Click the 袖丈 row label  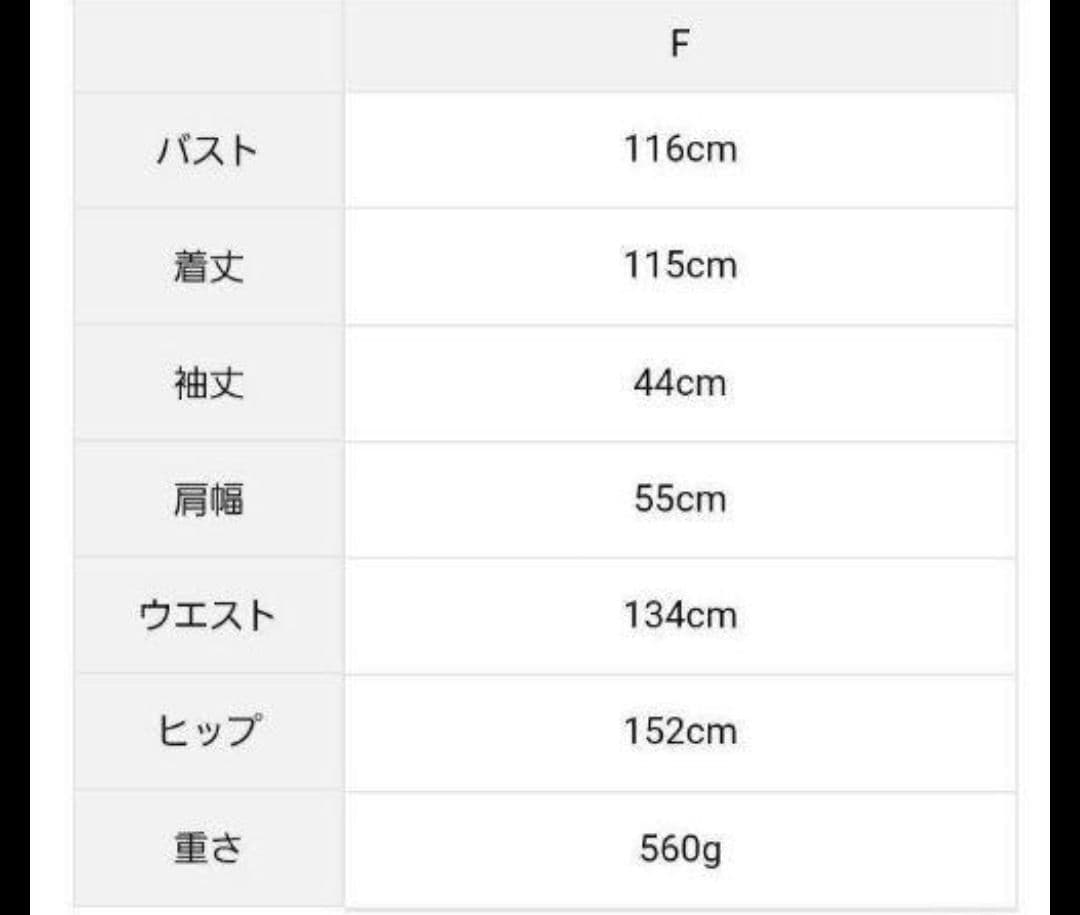point(208,383)
